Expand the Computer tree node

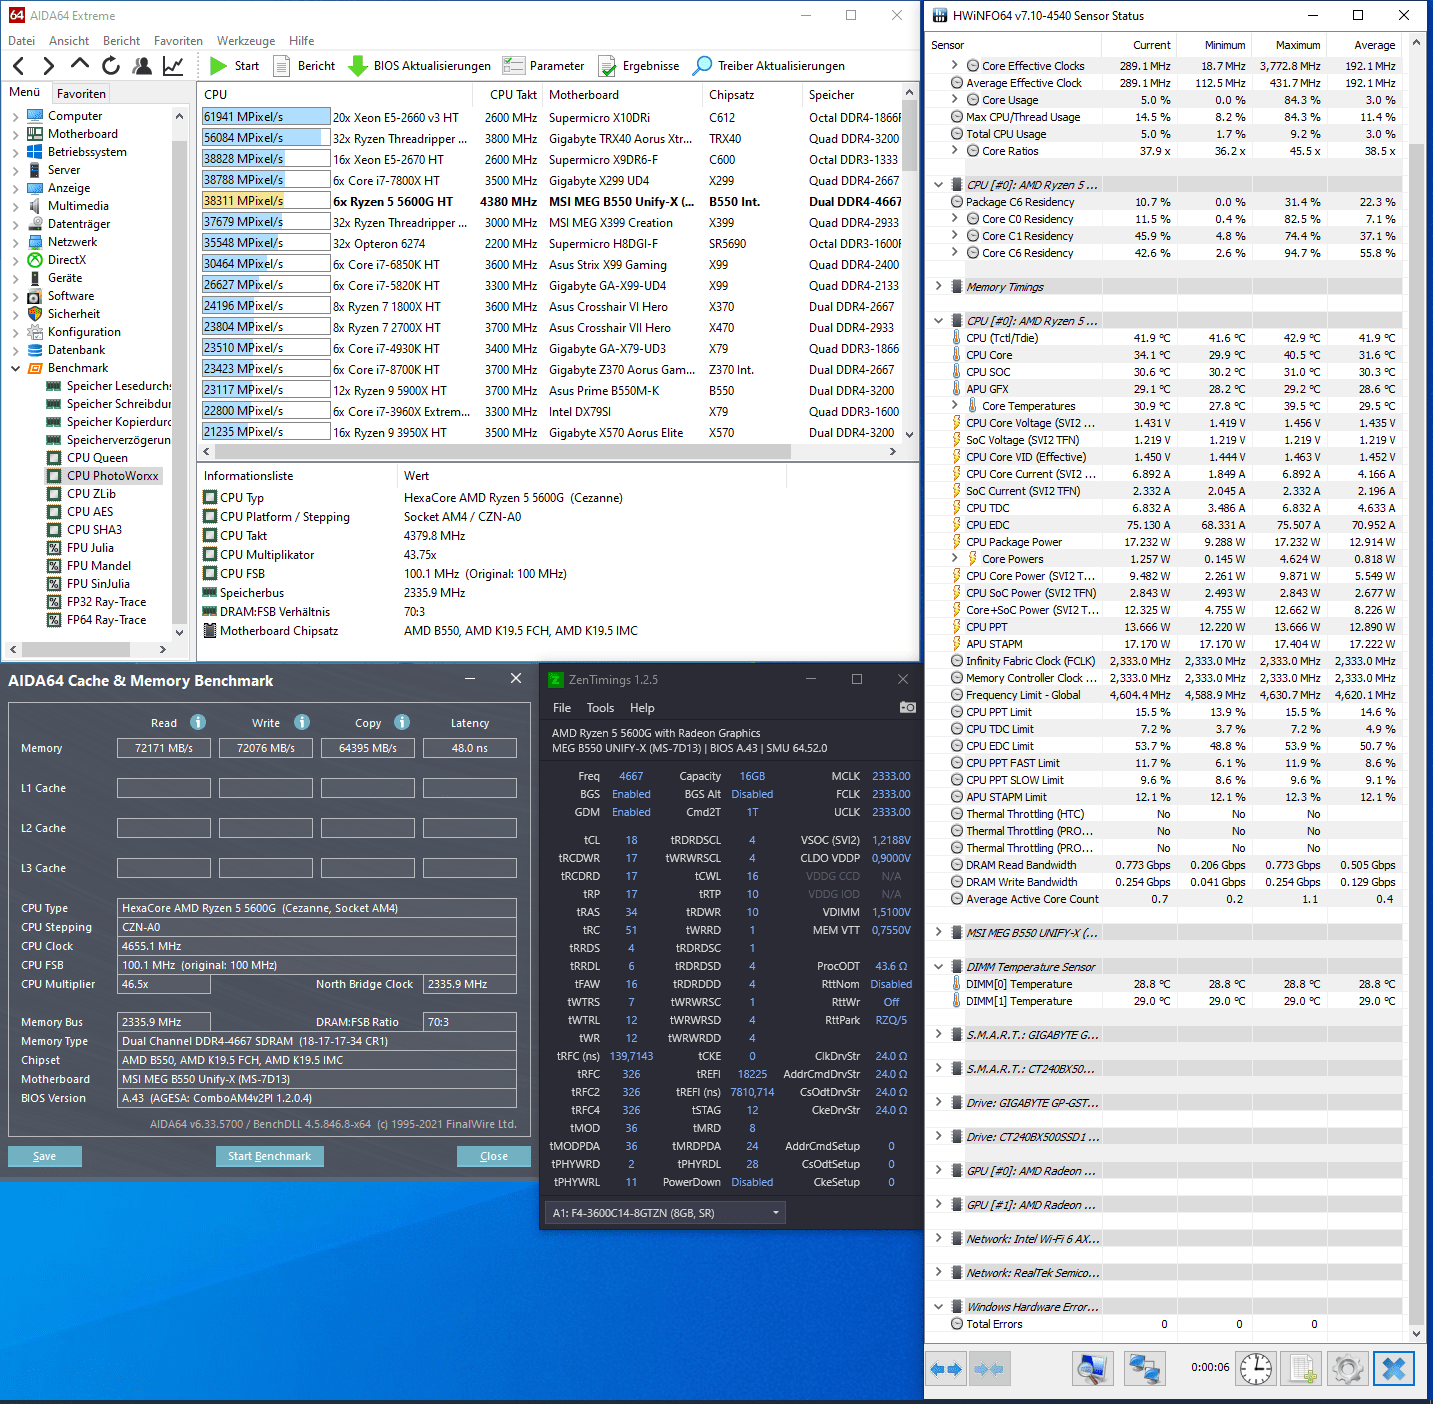16,116
